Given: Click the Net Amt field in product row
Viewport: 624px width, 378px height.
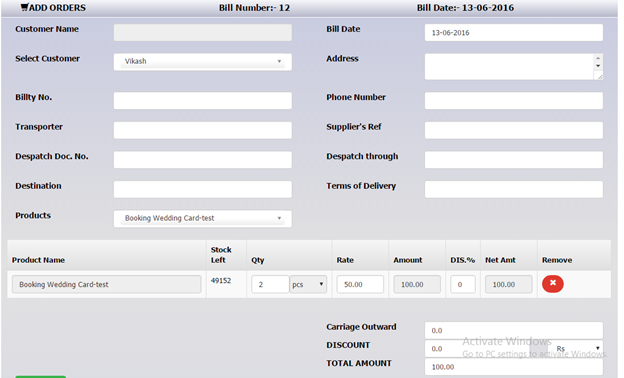Looking at the screenshot, I should [x=509, y=284].
